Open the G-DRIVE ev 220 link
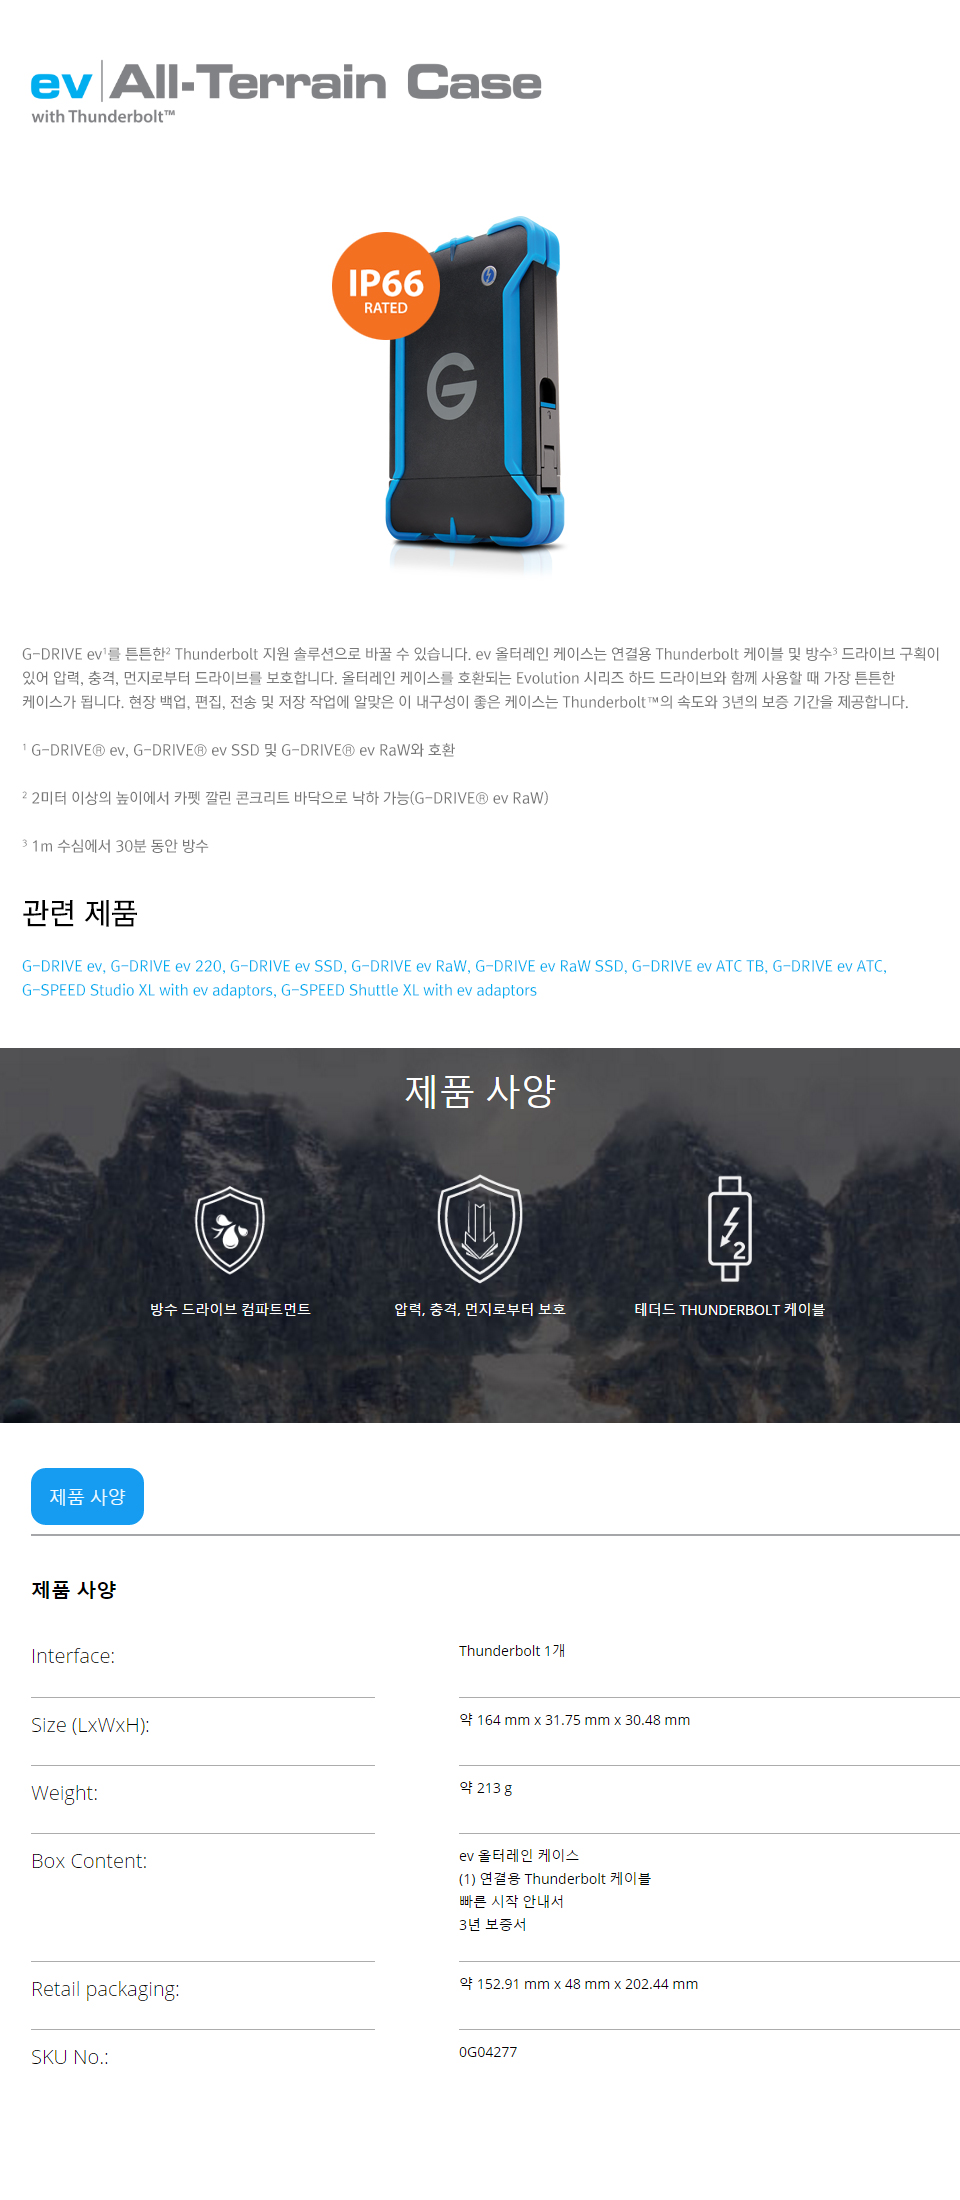 click(x=166, y=966)
